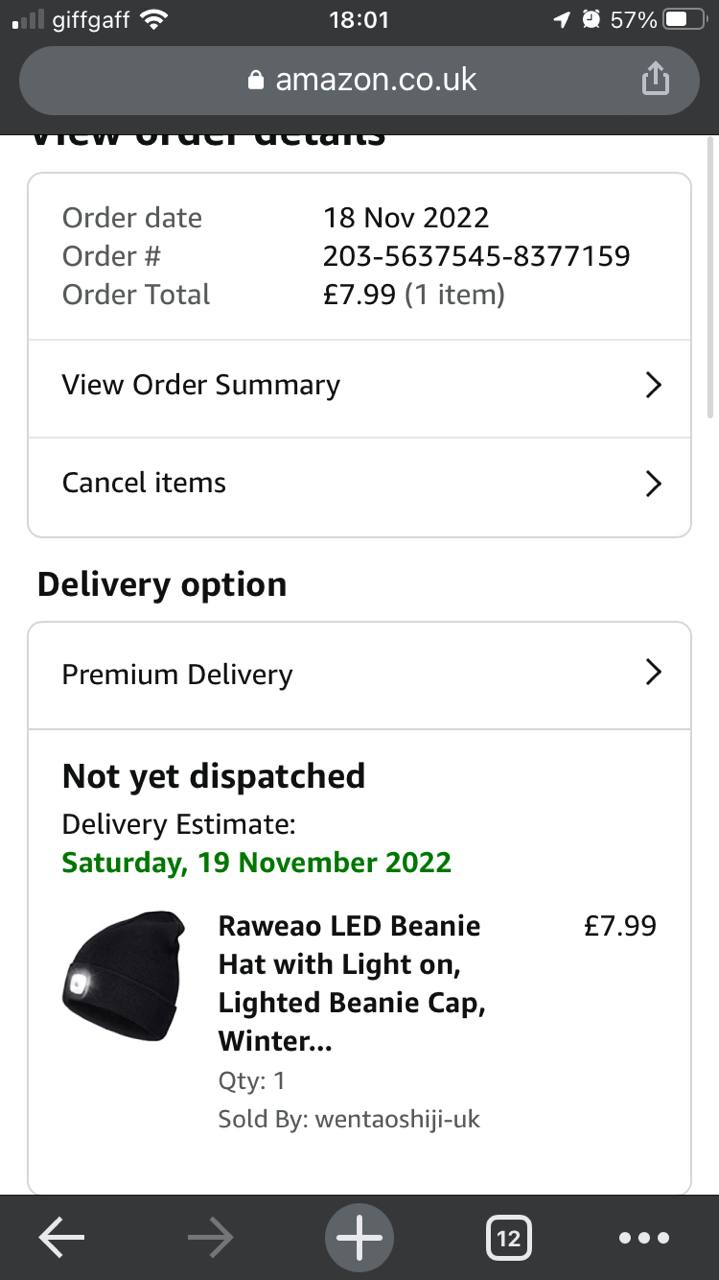This screenshot has height=1280, width=719.
Task: Open the browser three-dots menu
Action: tap(644, 1238)
